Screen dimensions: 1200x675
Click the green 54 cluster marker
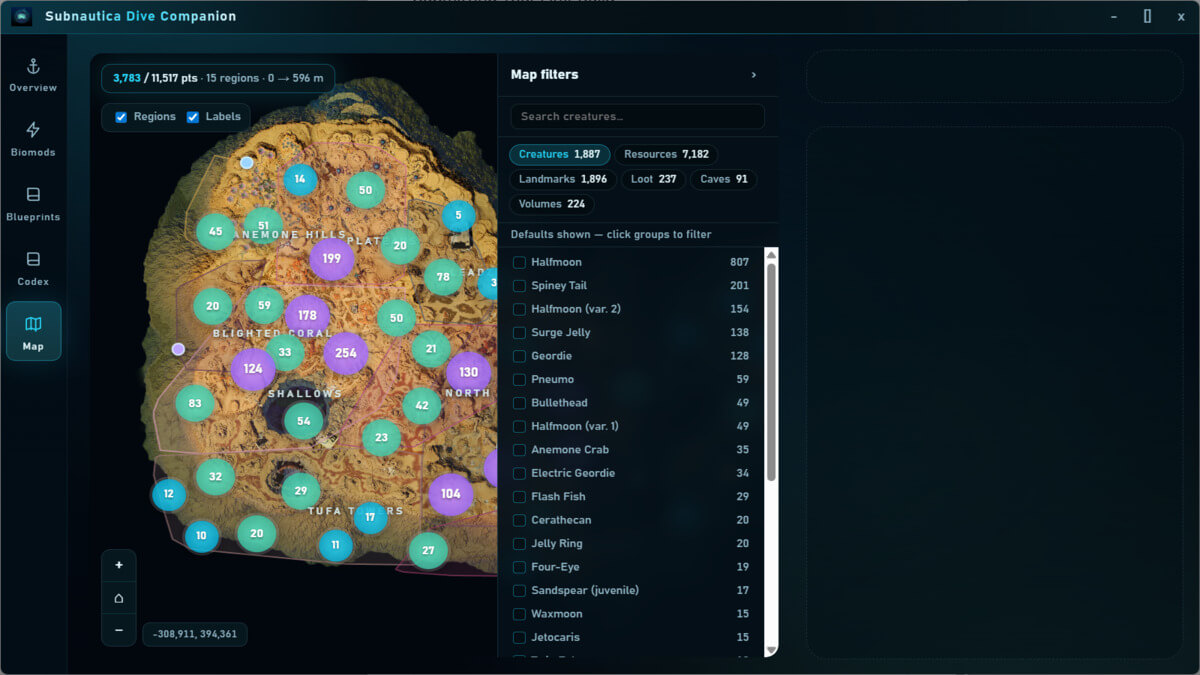click(303, 421)
